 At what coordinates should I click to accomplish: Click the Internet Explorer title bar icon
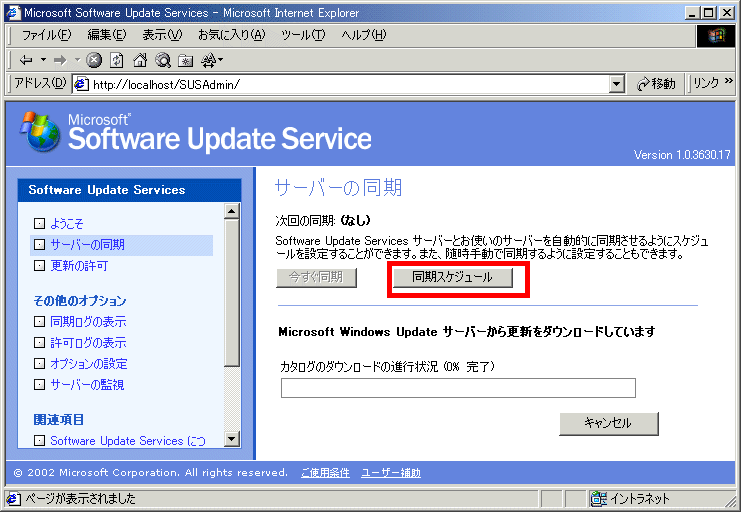pos(14,13)
